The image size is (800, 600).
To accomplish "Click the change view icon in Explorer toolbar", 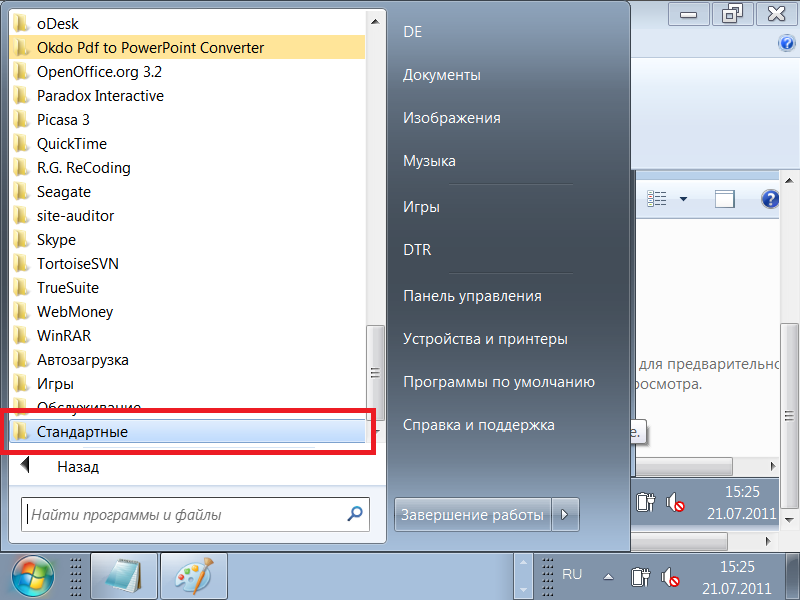I will pyautogui.click(x=657, y=199).
